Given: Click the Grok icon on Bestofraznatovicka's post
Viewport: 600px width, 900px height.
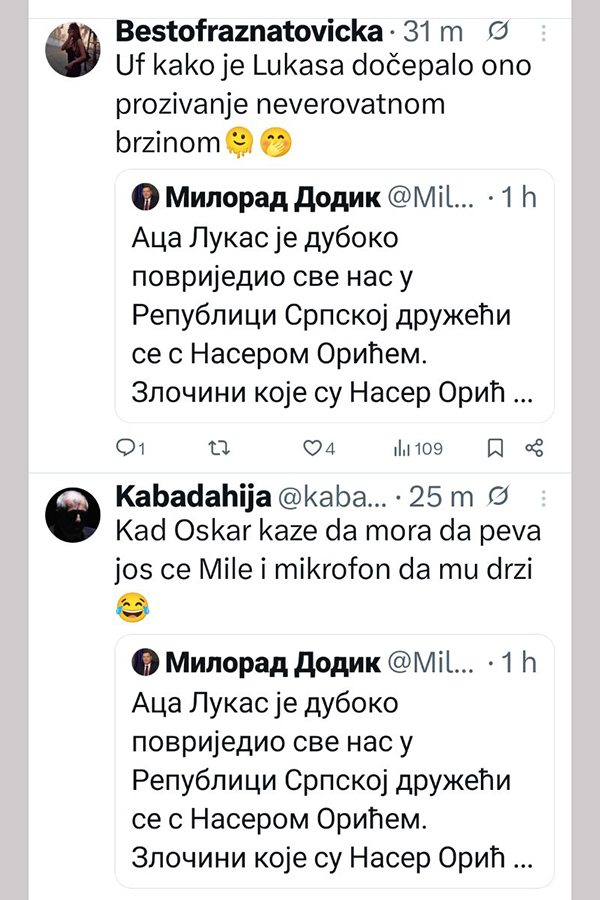Looking at the screenshot, I should (495, 33).
